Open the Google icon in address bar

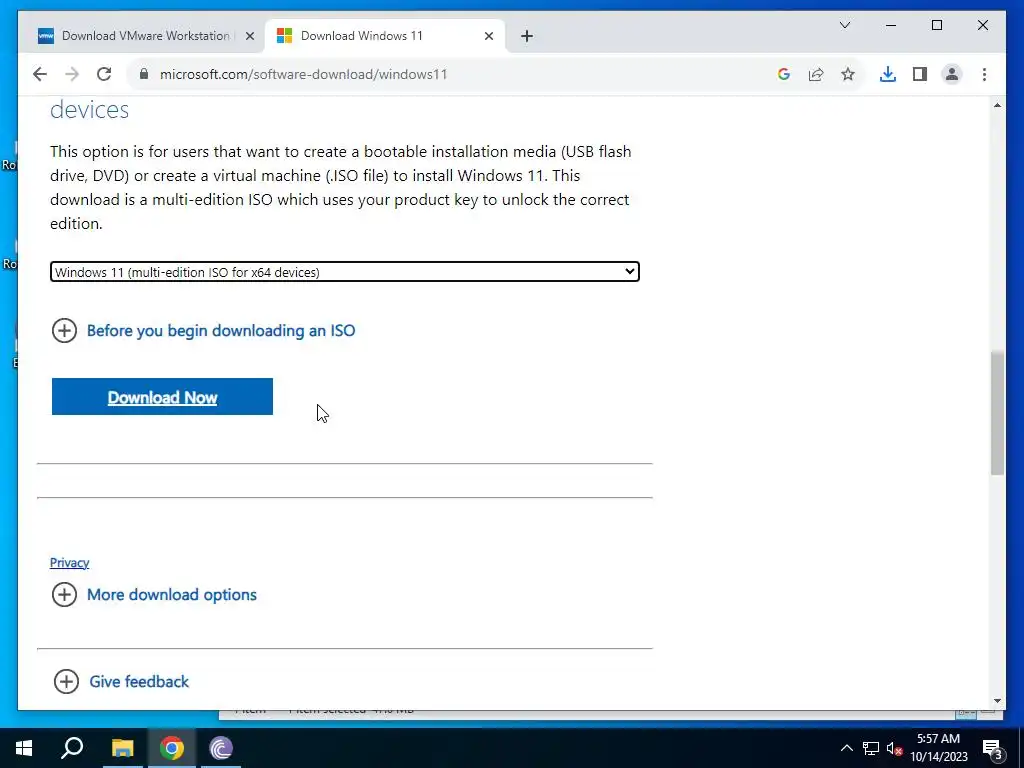tap(784, 74)
